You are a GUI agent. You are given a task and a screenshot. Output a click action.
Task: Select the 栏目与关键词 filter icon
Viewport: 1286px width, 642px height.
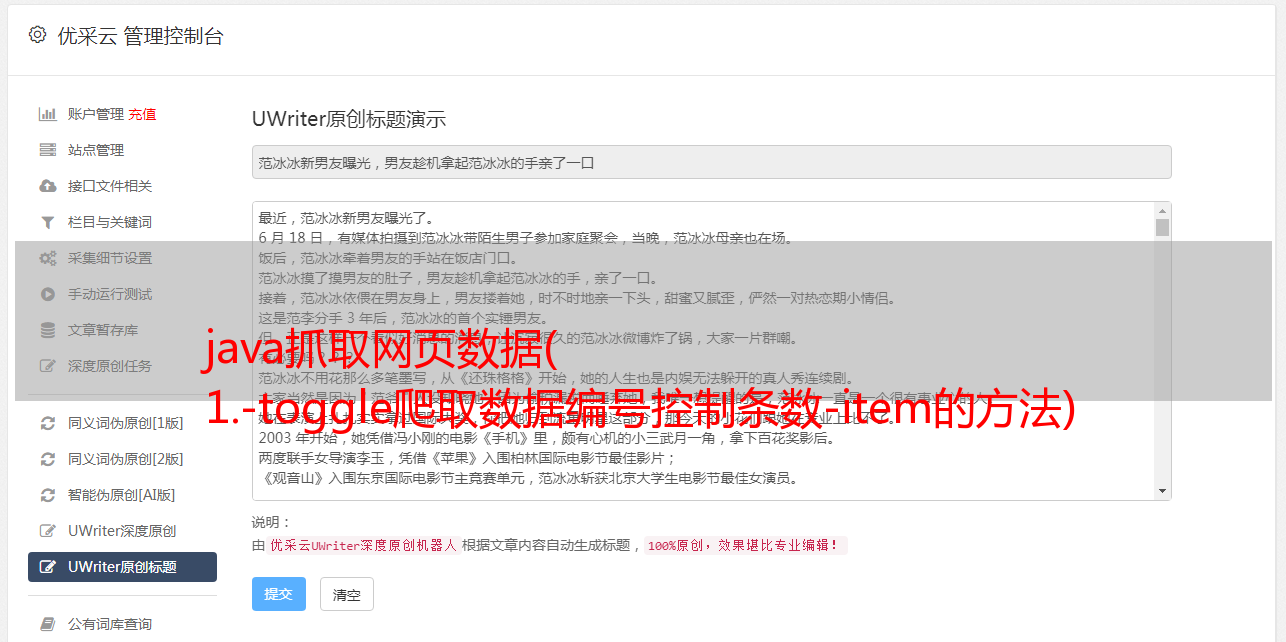click(x=47, y=222)
